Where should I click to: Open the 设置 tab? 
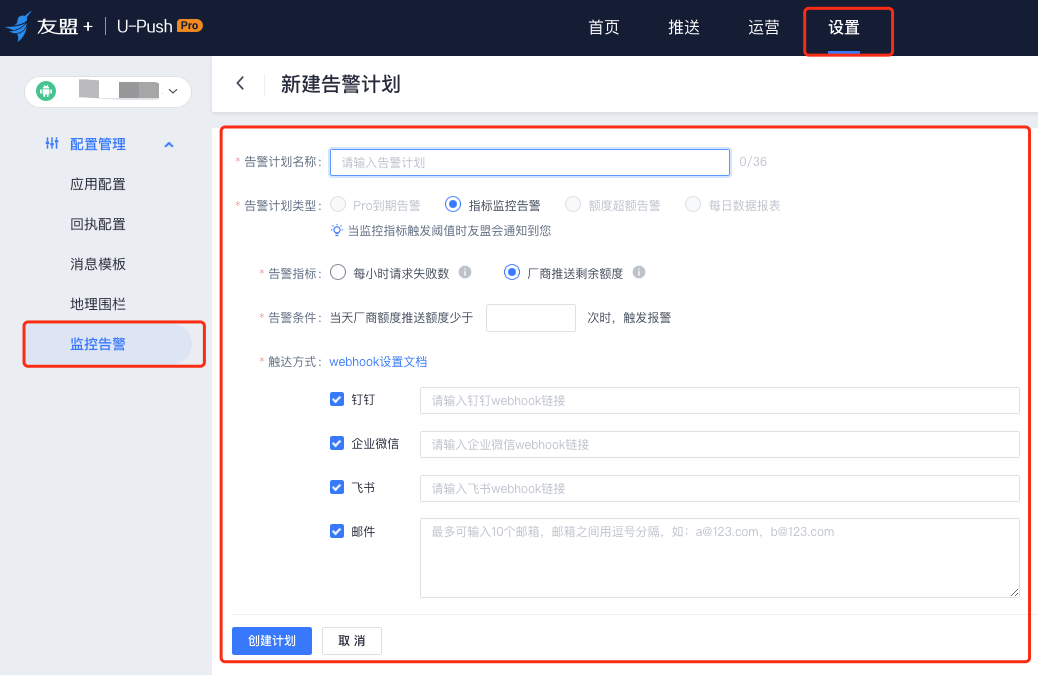coord(844,27)
